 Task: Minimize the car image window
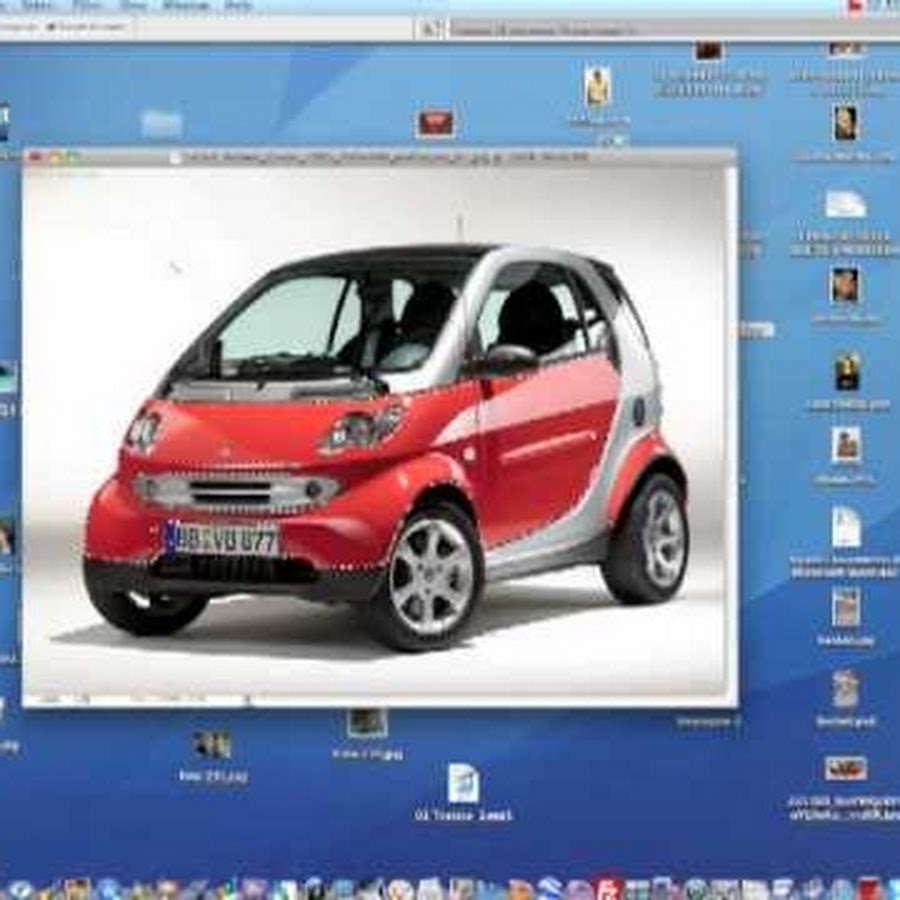[x=55, y=156]
